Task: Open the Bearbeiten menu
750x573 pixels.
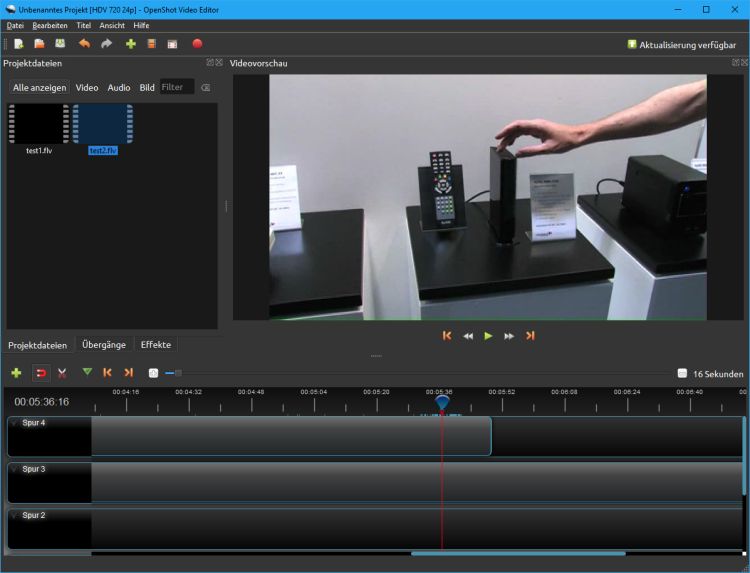Action: 49,25
